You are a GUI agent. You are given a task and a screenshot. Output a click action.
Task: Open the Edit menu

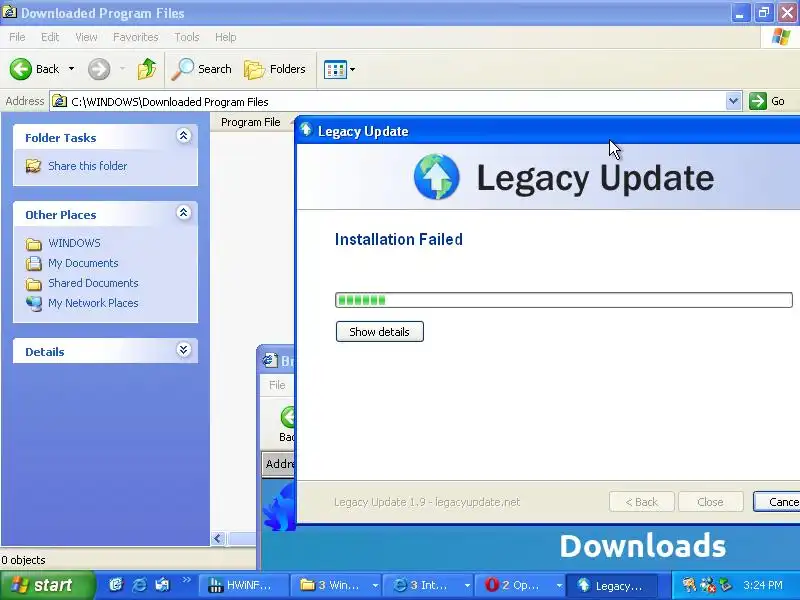point(50,37)
